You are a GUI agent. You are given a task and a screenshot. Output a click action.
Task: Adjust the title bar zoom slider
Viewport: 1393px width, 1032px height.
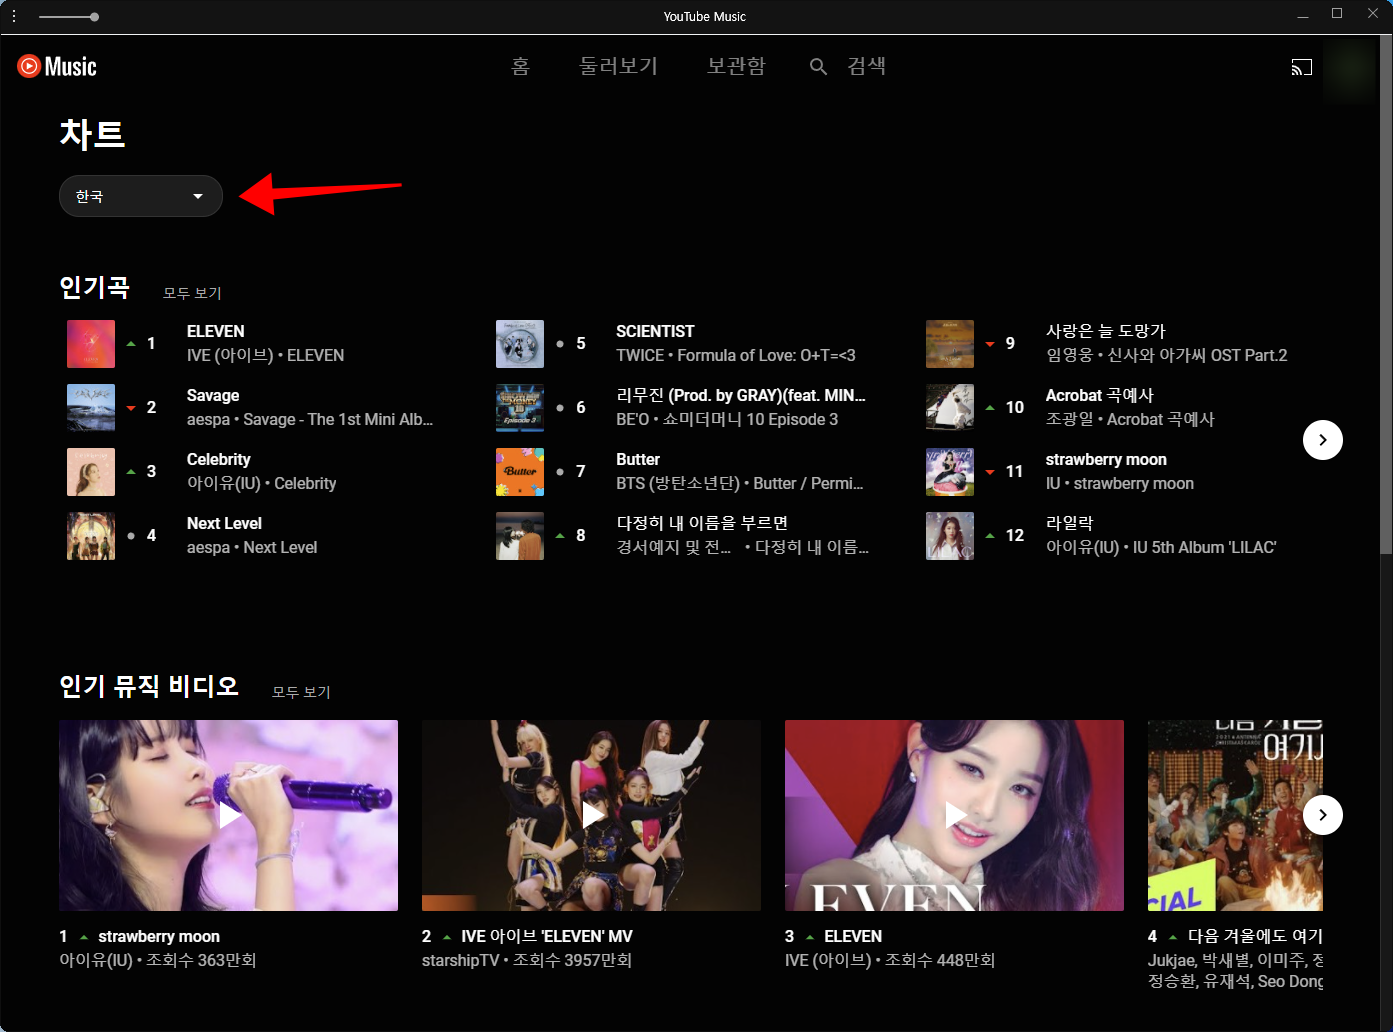tap(68, 17)
